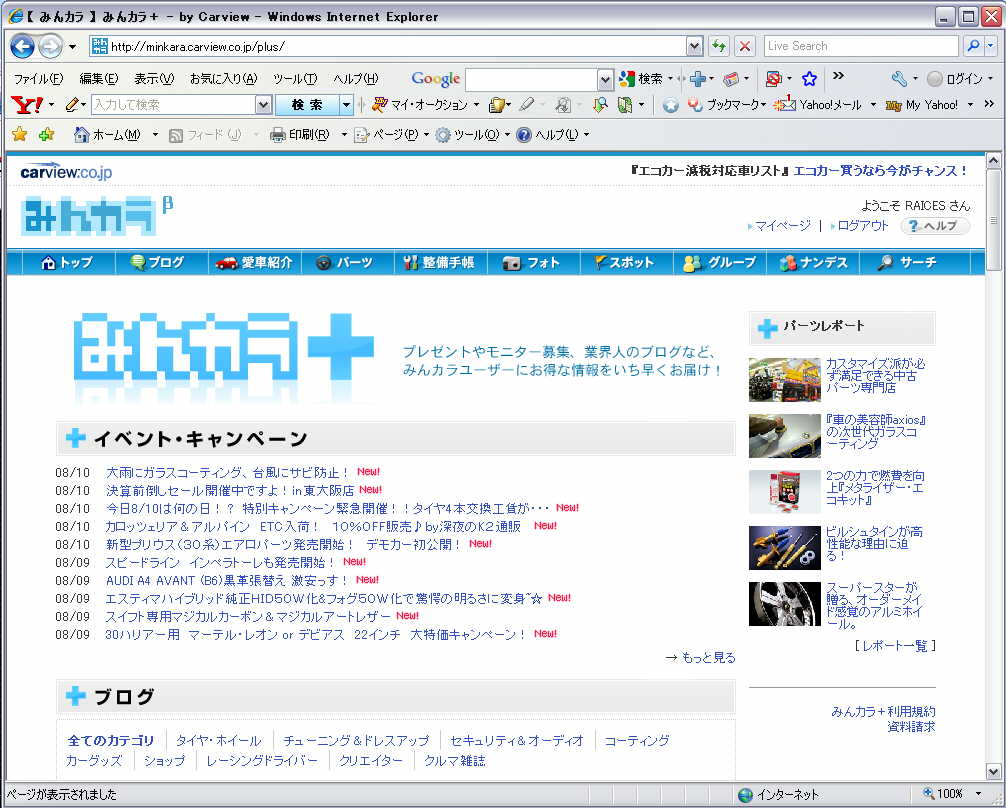This screenshot has width=1006, height=808.
Task: Open the Google search box dropdown
Action: [x=605, y=80]
